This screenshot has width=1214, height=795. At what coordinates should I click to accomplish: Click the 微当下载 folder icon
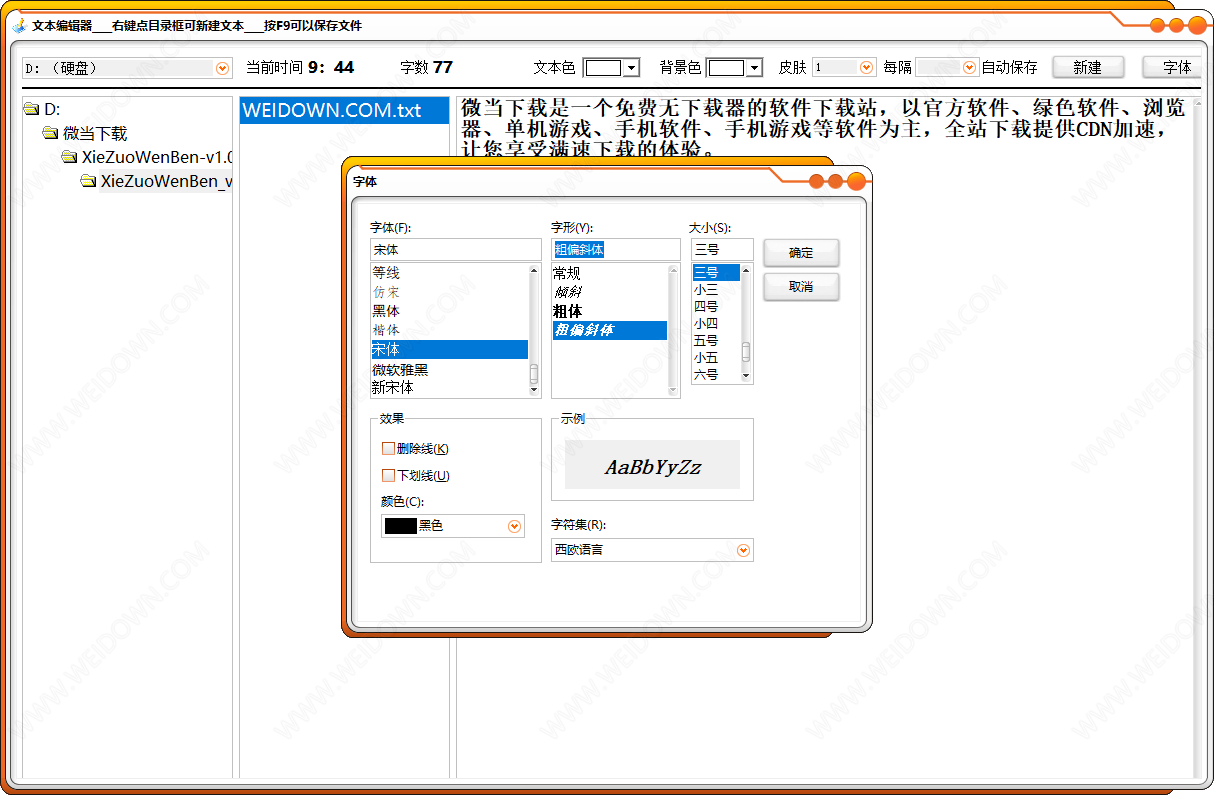(x=51, y=133)
